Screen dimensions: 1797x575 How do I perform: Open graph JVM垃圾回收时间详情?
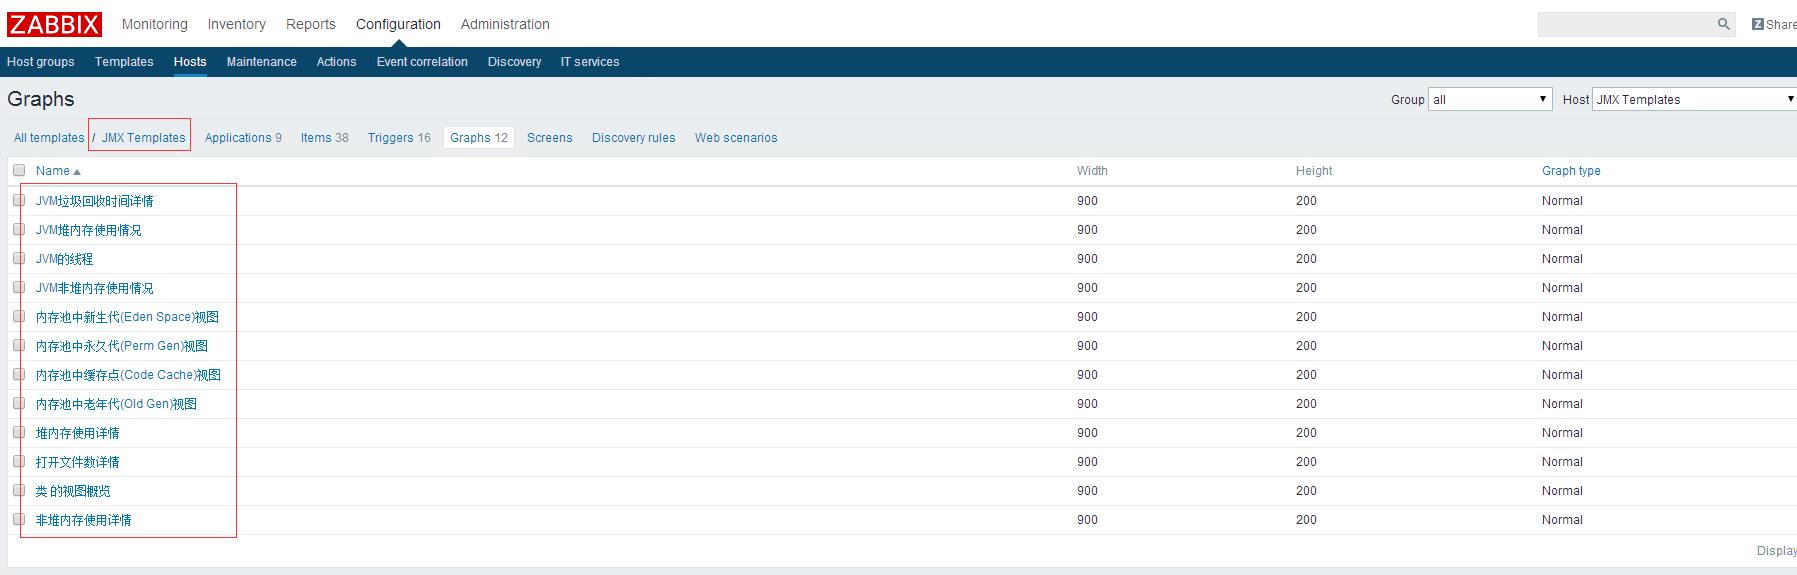95,201
